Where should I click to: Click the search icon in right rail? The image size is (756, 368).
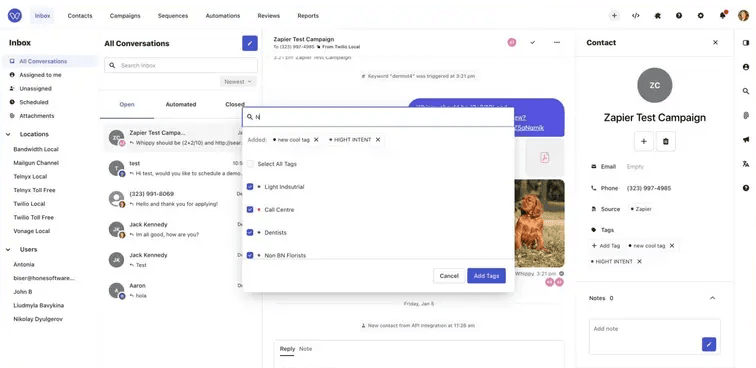coord(746,91)
